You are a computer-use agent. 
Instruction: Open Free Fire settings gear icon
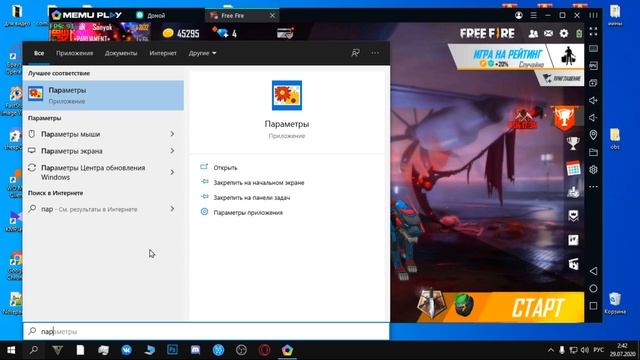click(564, 33)
